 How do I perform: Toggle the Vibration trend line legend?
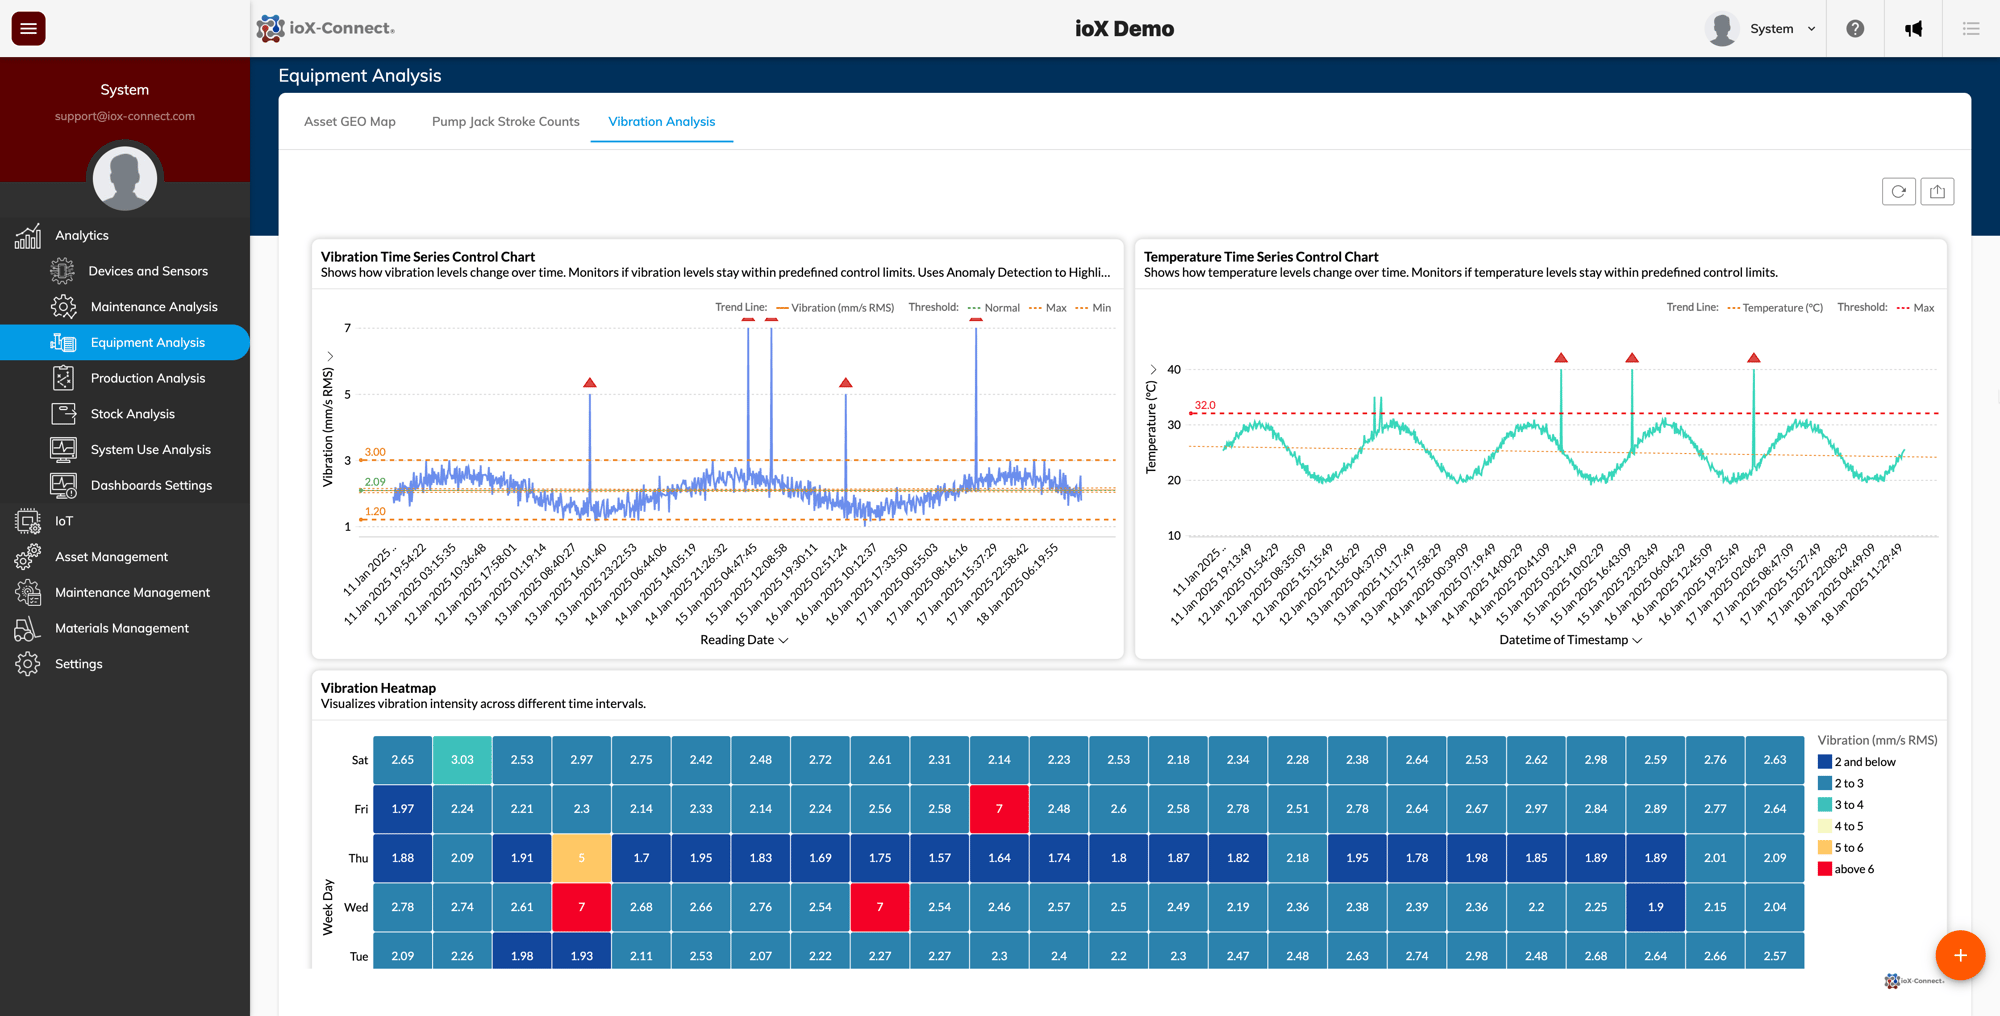click(x=837, y=307)
